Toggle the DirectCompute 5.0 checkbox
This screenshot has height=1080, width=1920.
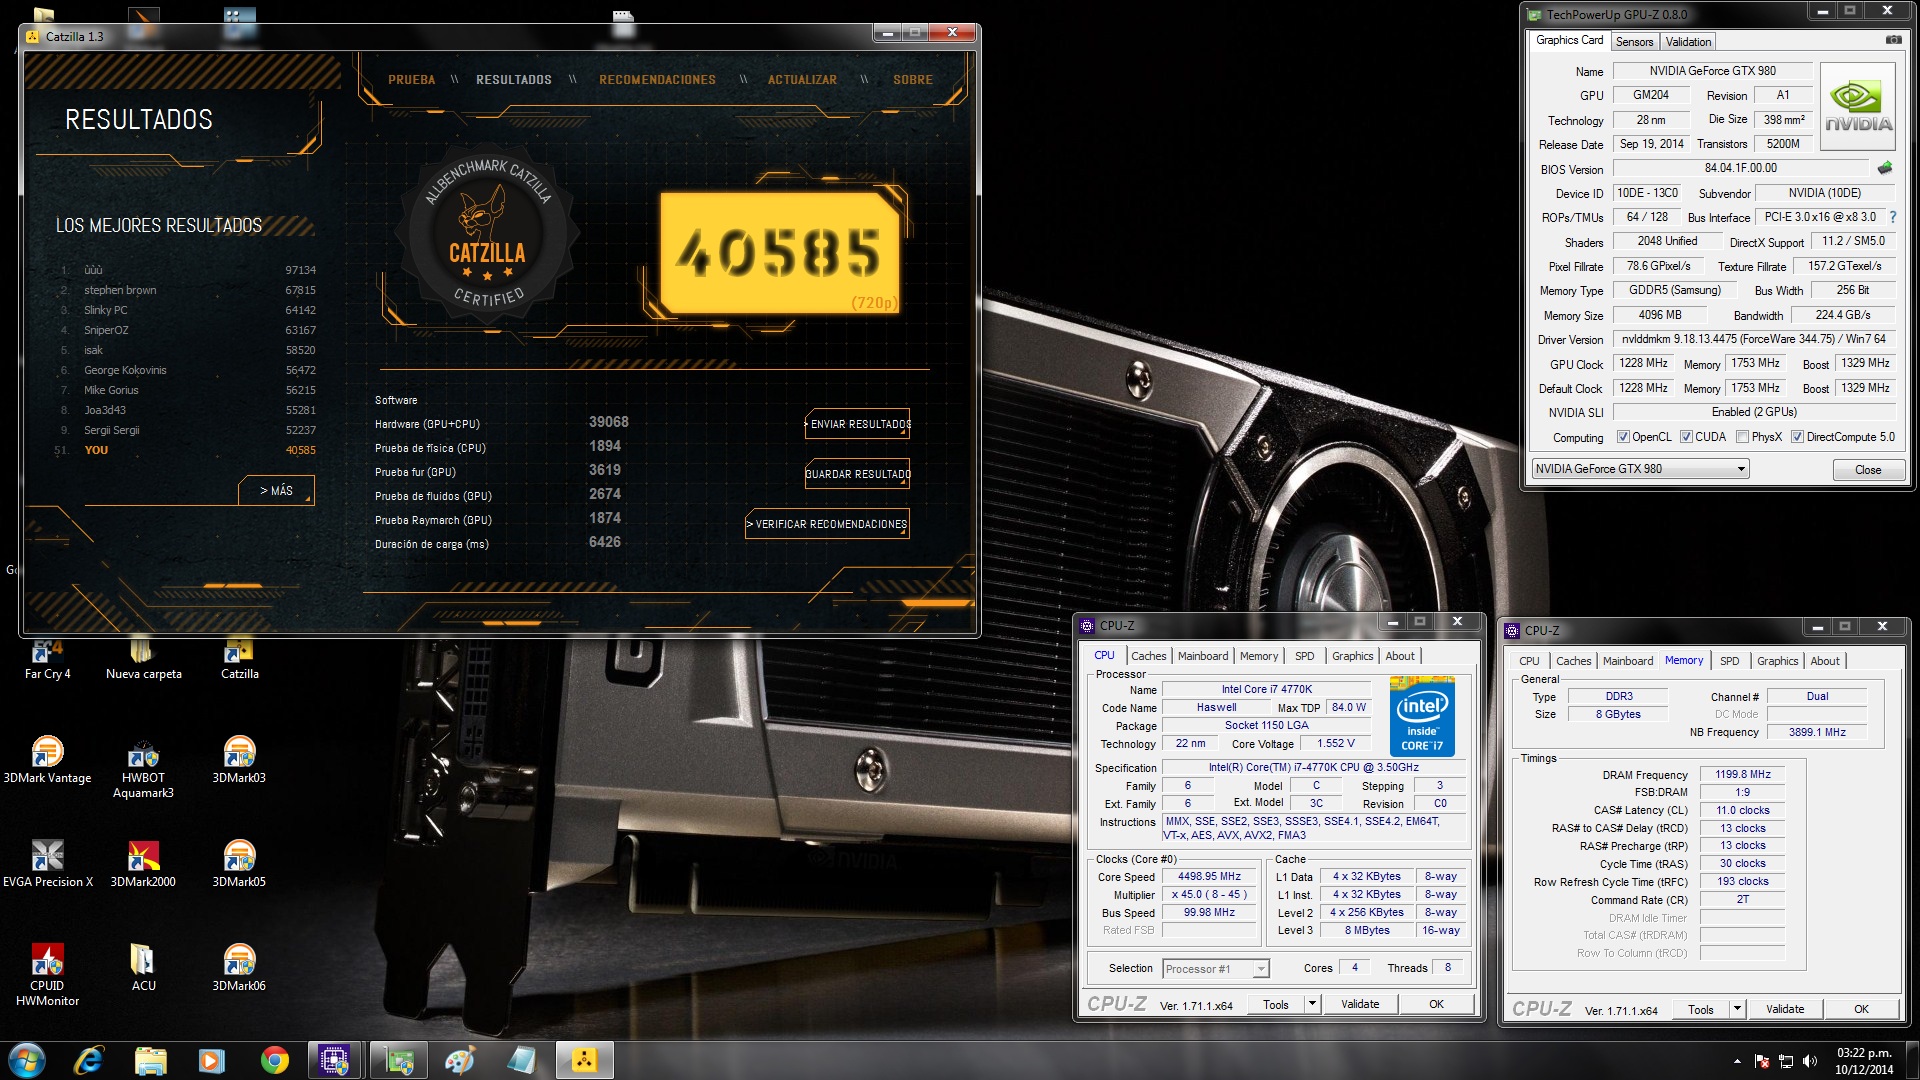1797,437
